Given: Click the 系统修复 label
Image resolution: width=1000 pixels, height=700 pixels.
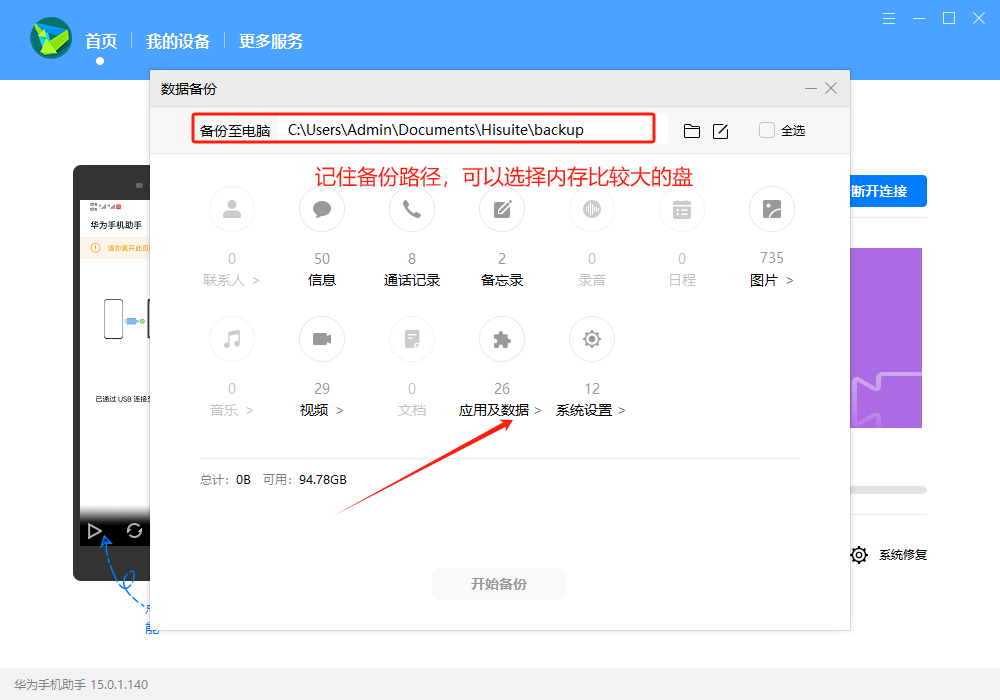Looking at the screenshot, I should pos(902,555).
